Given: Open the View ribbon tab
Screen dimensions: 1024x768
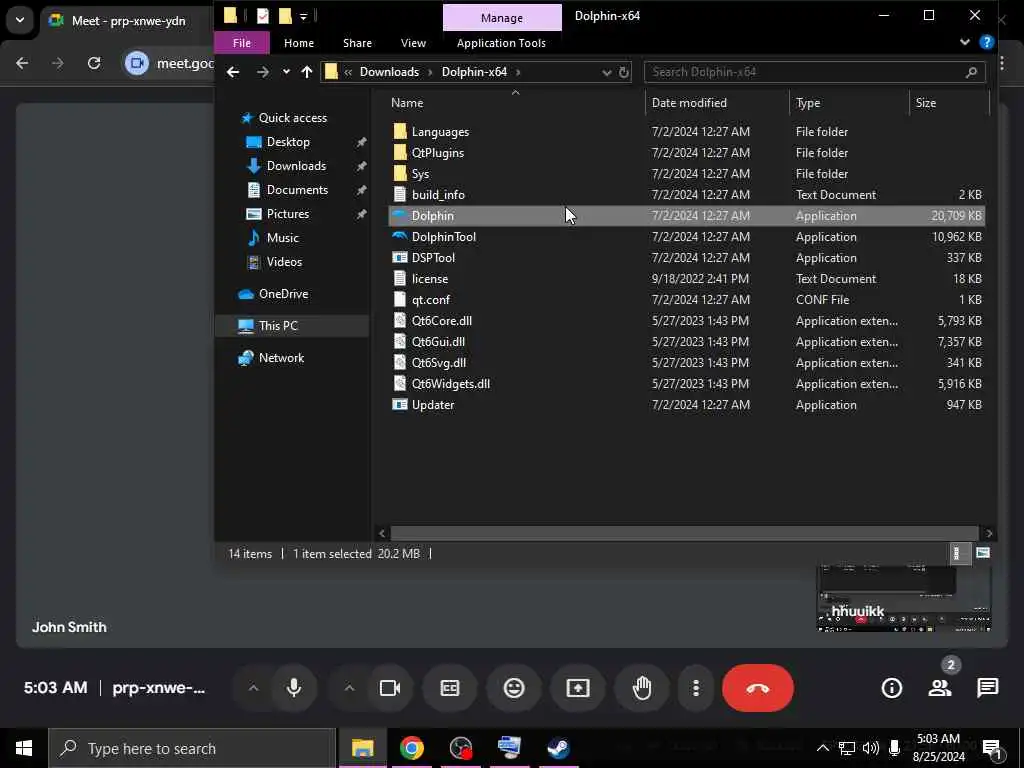Looking at the screenshot, I should [x=413, y=43].
